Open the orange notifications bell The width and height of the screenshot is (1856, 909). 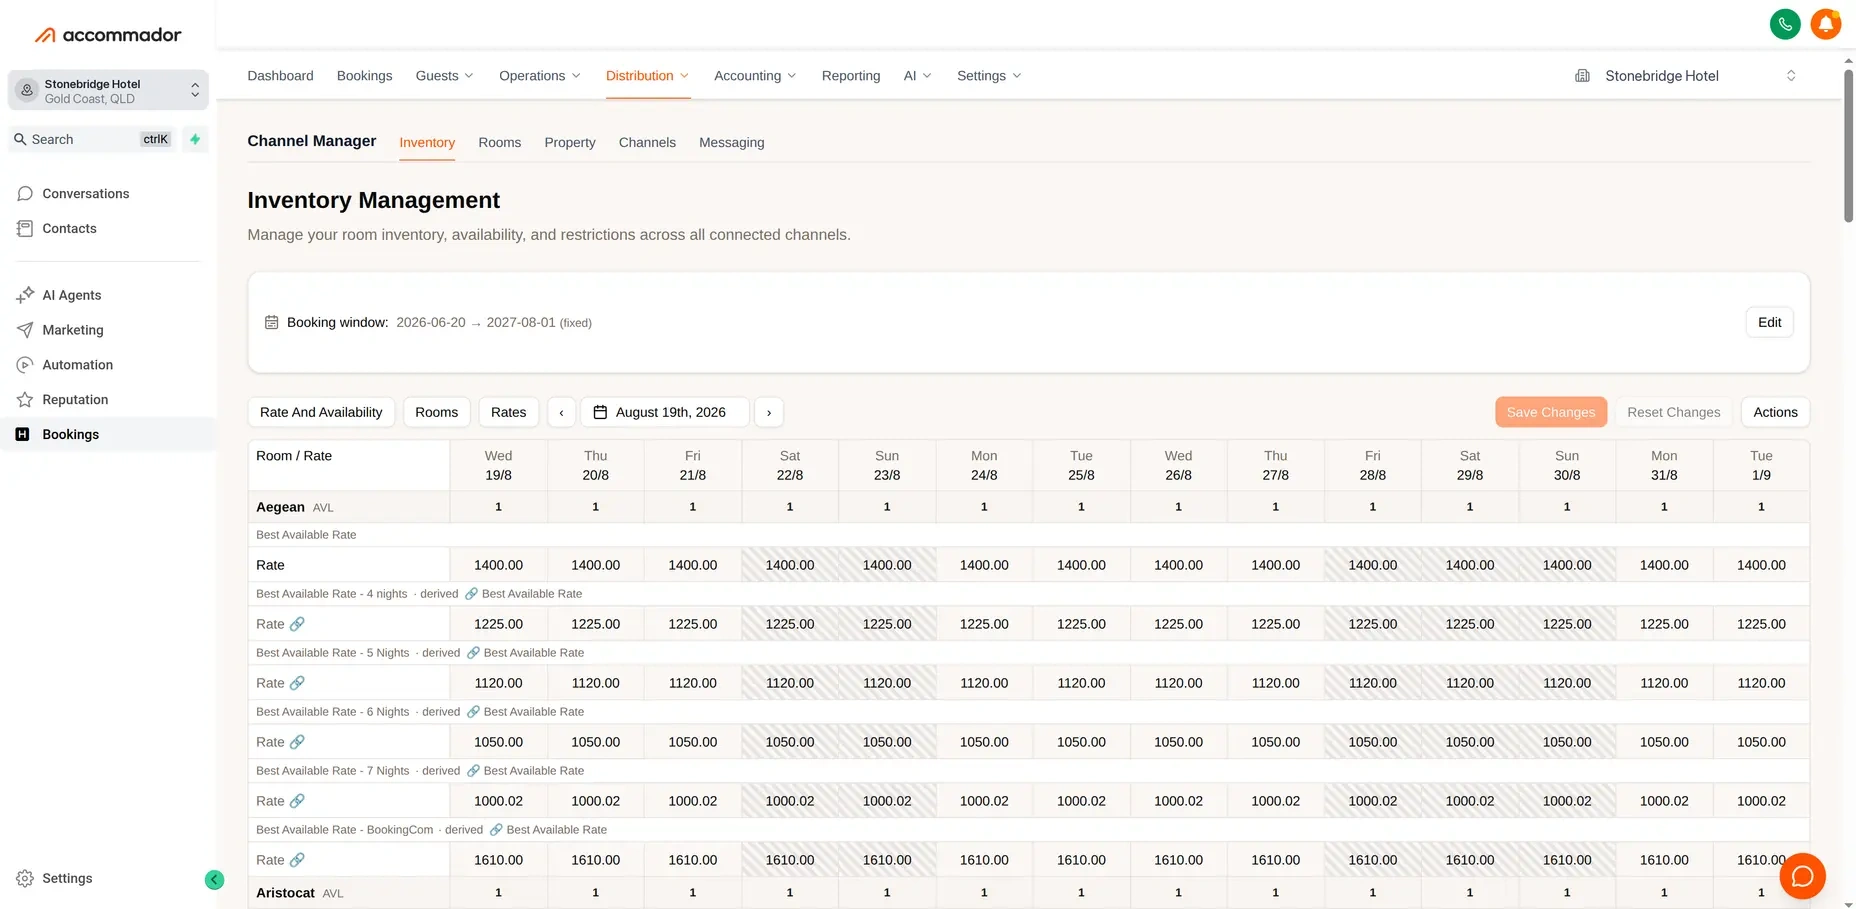pos(1826,24)
